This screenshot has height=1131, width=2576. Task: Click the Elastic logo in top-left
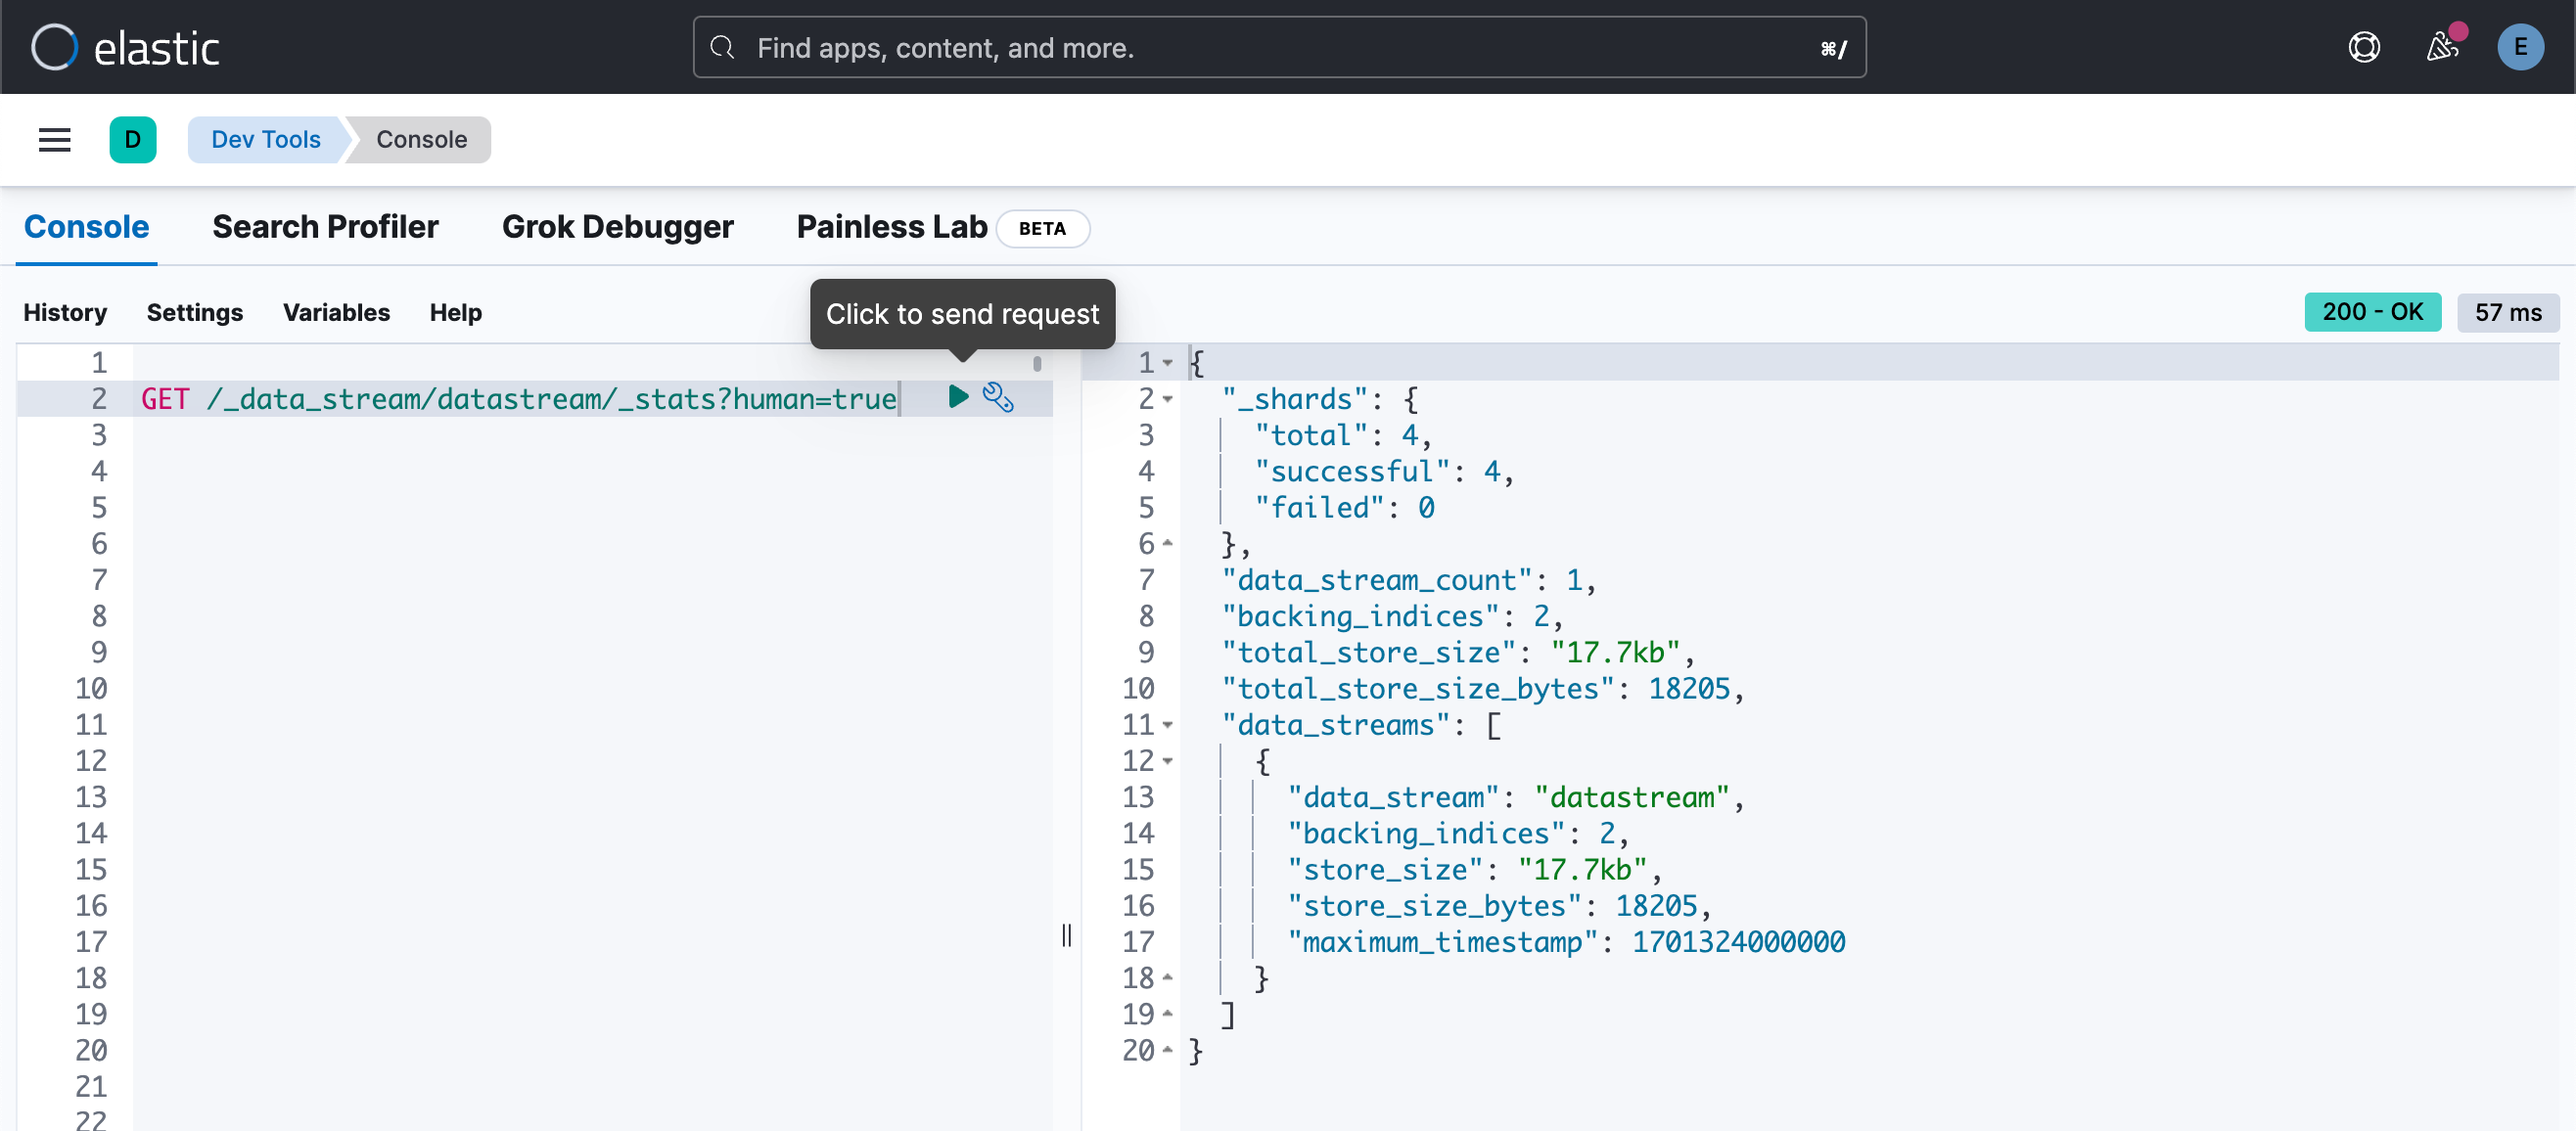point(126,44)
